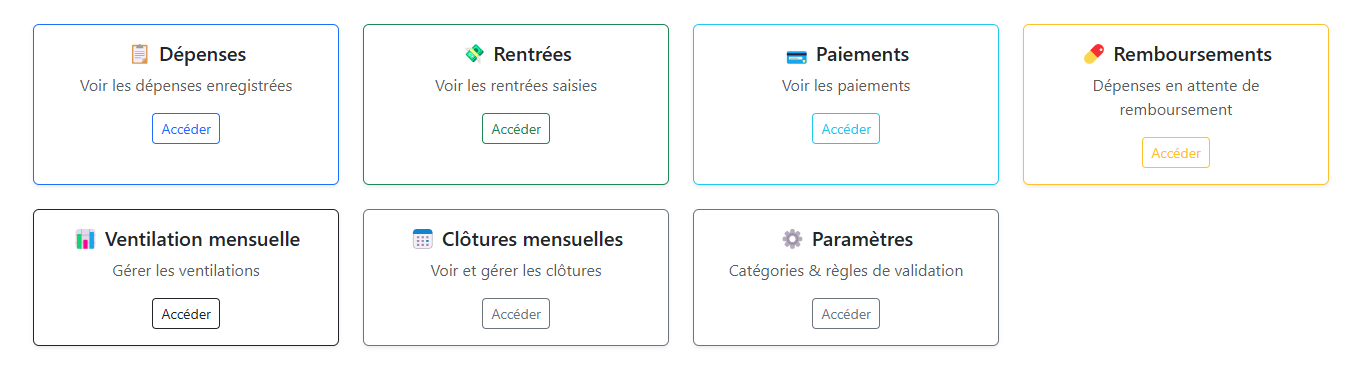Open Paiements with its cyan Accéder button
1367x372 pixels.
point(846,129)
